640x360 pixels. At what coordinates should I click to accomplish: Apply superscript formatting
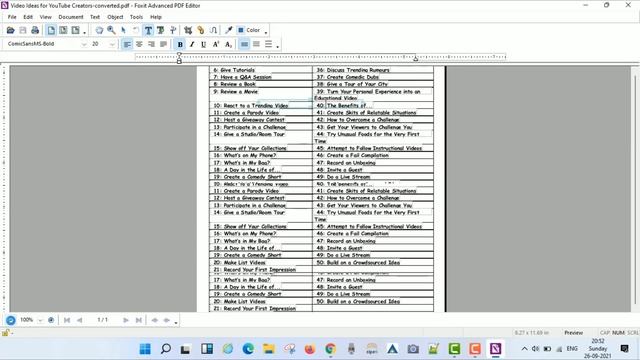coord(216,44)
